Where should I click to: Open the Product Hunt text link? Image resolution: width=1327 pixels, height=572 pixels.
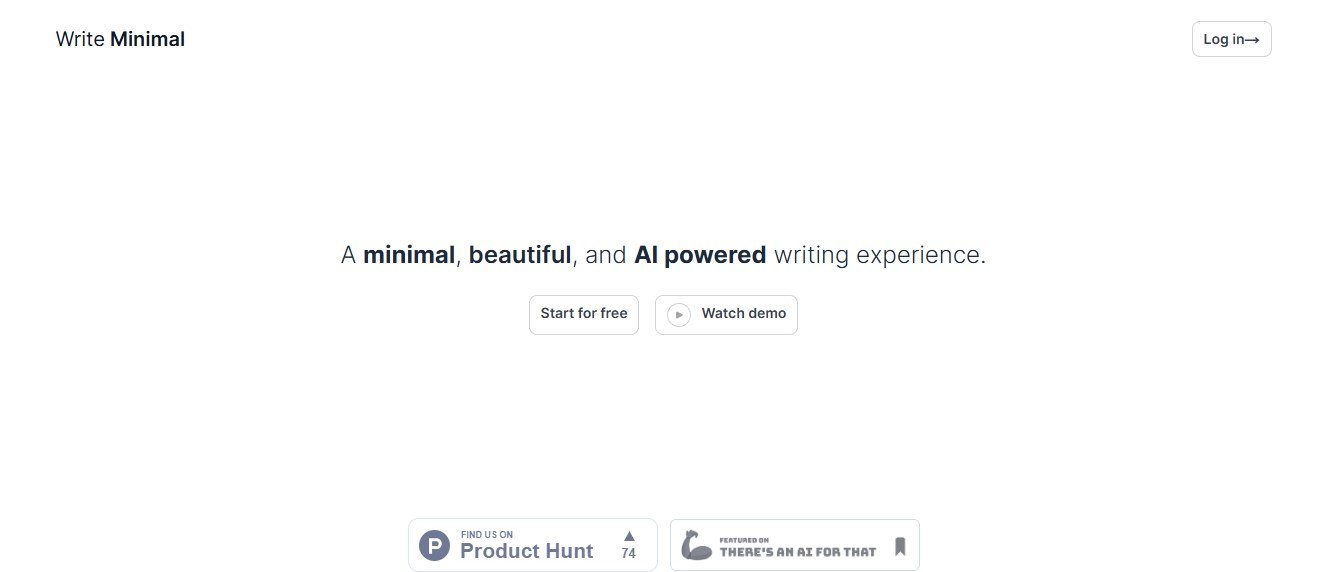point(526,551)
